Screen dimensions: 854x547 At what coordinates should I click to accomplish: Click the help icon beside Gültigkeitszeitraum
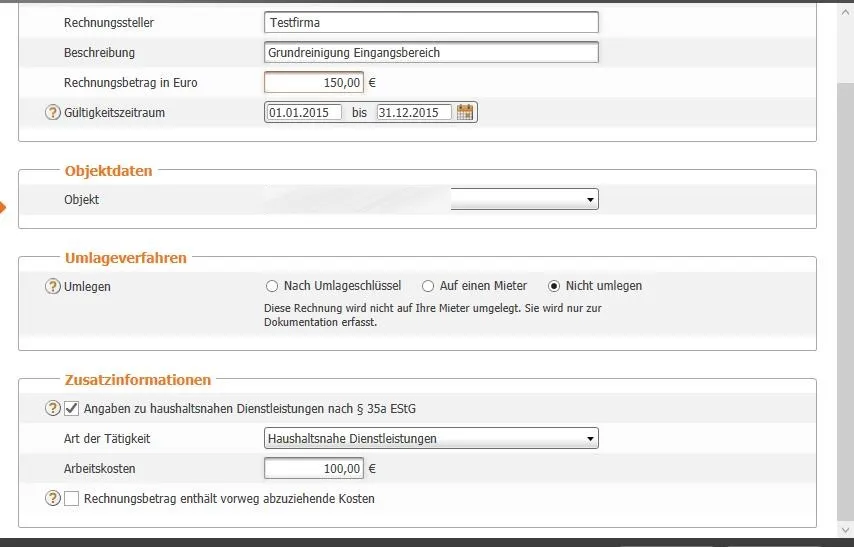pos(53,113)
